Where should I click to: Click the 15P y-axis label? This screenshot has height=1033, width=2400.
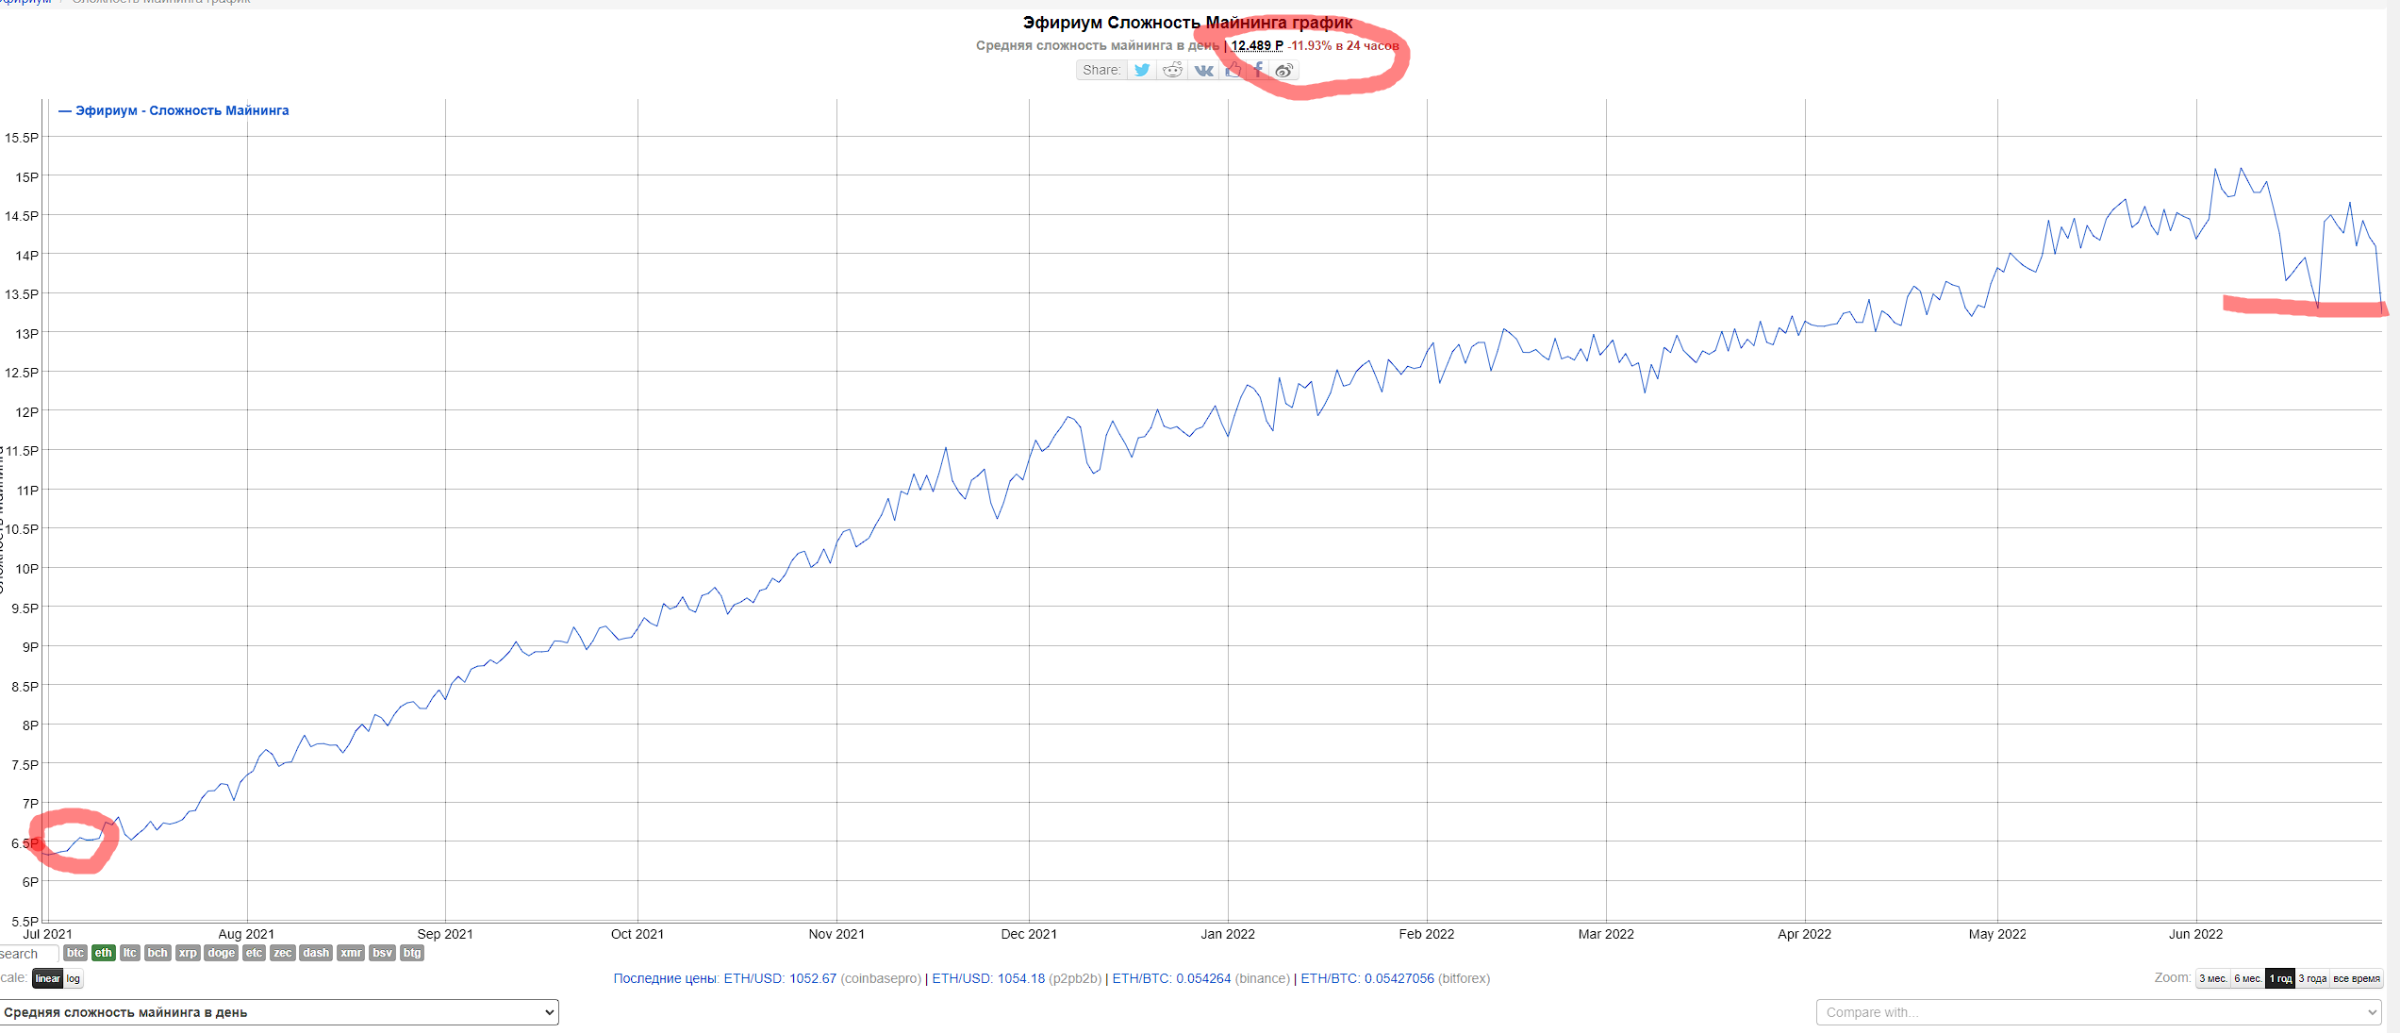pos(27,177)
